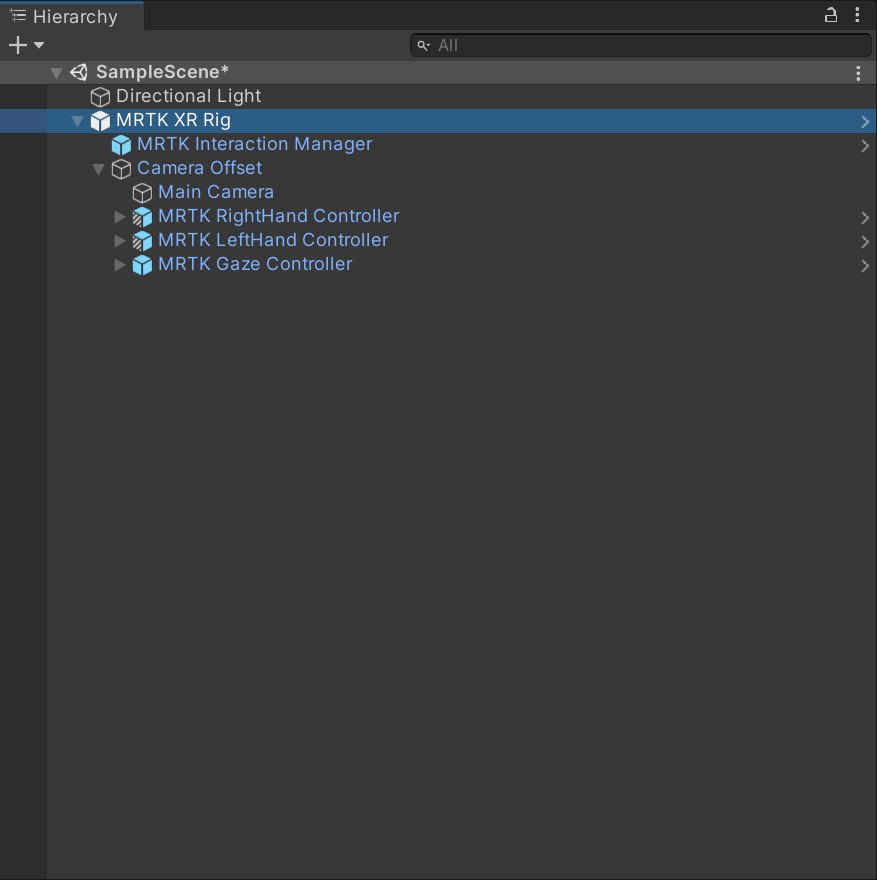The height and width of the screenshot is (880, 877).
Task: Collapse the SampleScene disclosure triangle
Action: (x=57, y=71)
